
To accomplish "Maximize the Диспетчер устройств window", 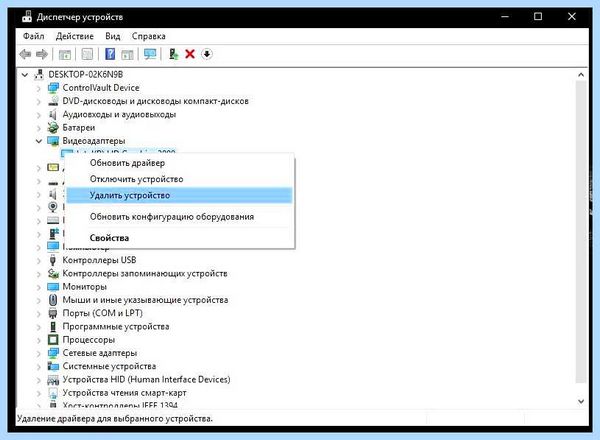I will [x=538, y=17].
